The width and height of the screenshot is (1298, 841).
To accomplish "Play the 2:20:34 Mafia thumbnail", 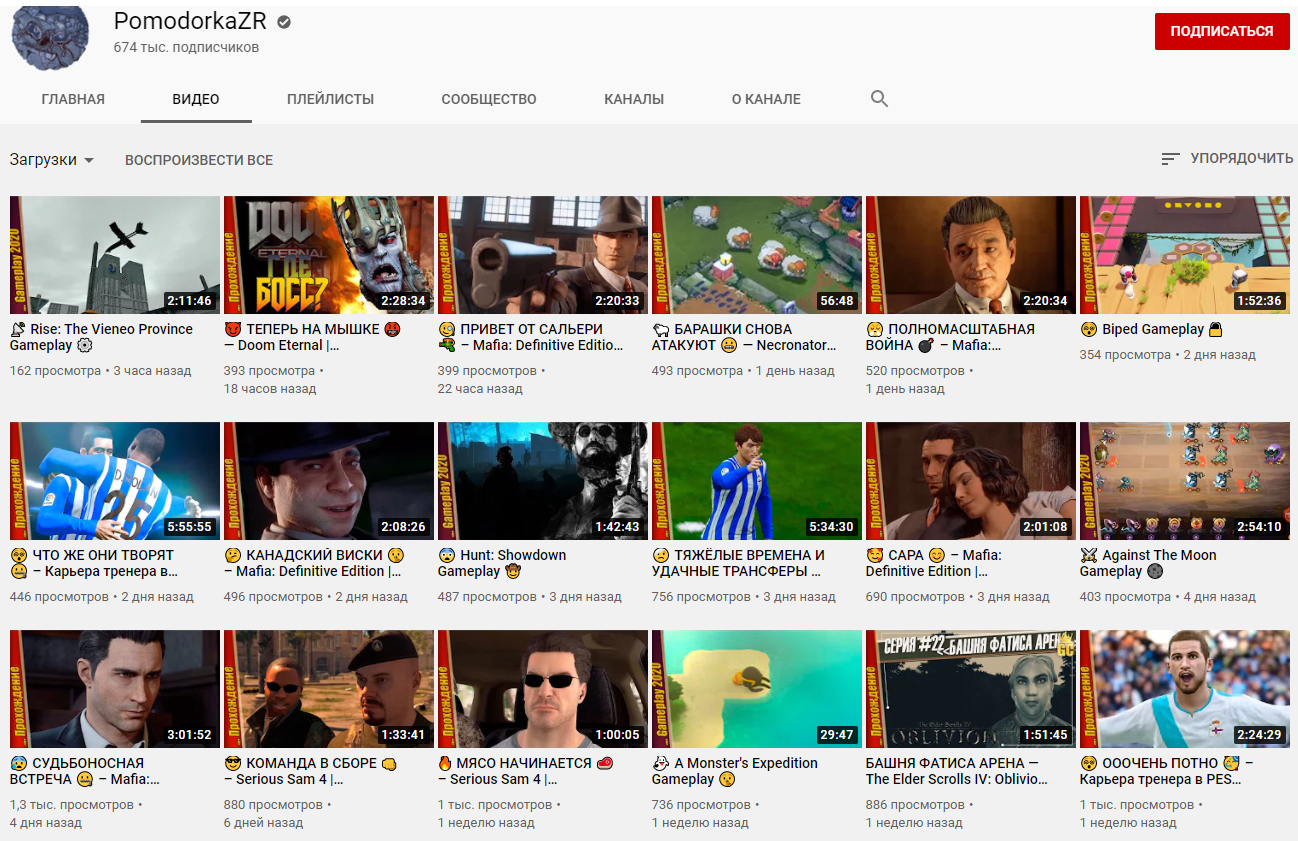I will (971, 255).
